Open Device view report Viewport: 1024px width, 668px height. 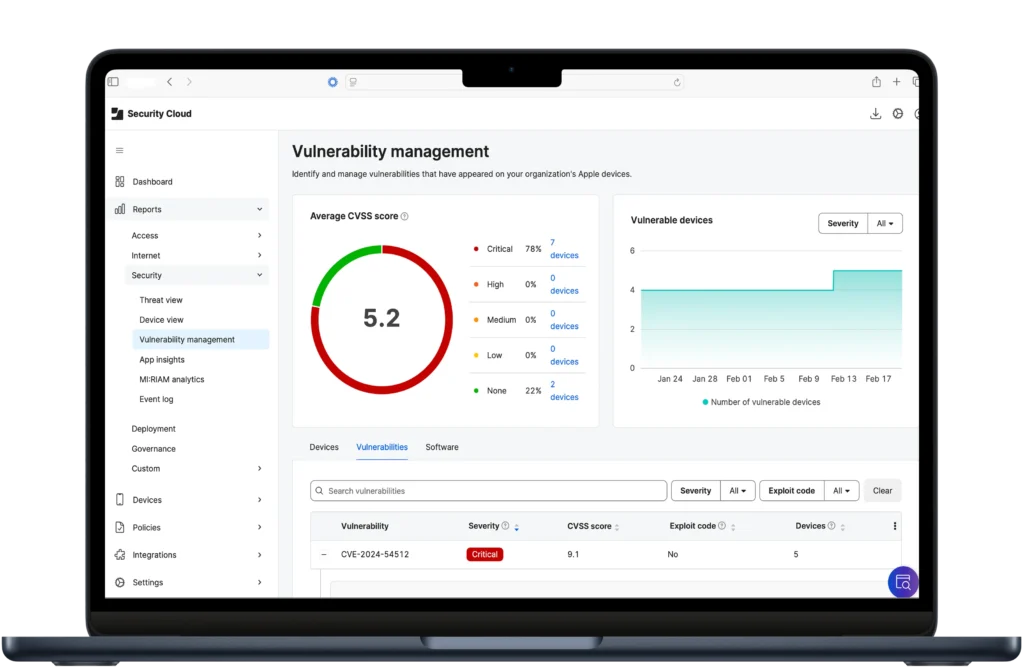[161, 320]
